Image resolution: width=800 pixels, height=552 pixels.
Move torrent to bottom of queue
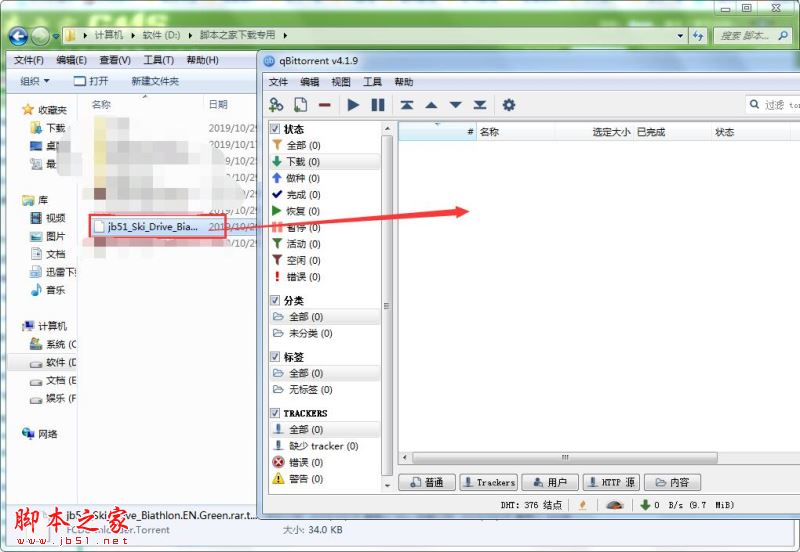480,105
